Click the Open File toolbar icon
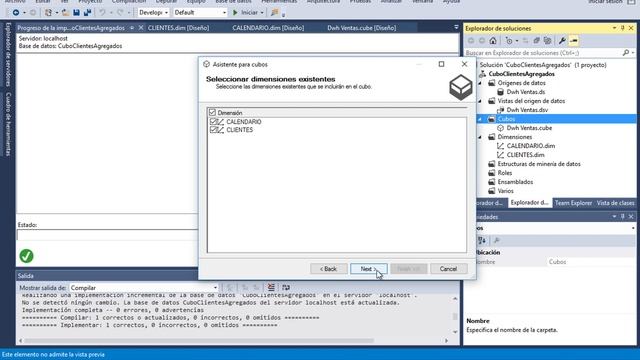This screenshot has height=360, width=640. 65,13
